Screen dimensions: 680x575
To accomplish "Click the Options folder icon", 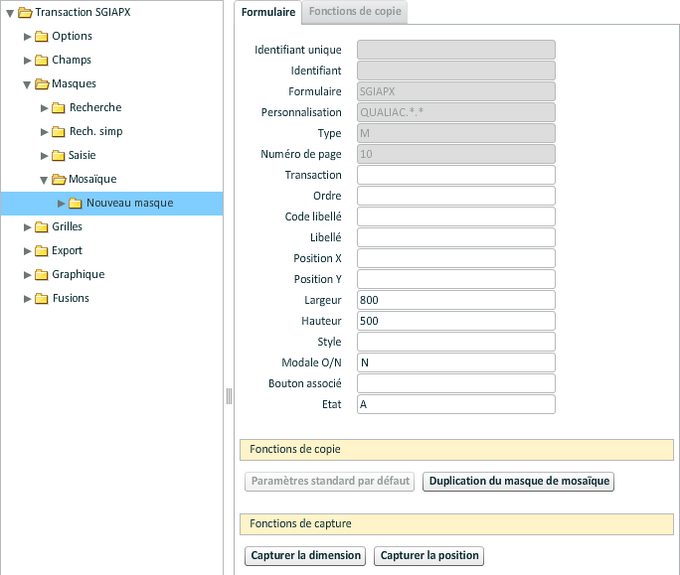I will (x=41, y=36).
